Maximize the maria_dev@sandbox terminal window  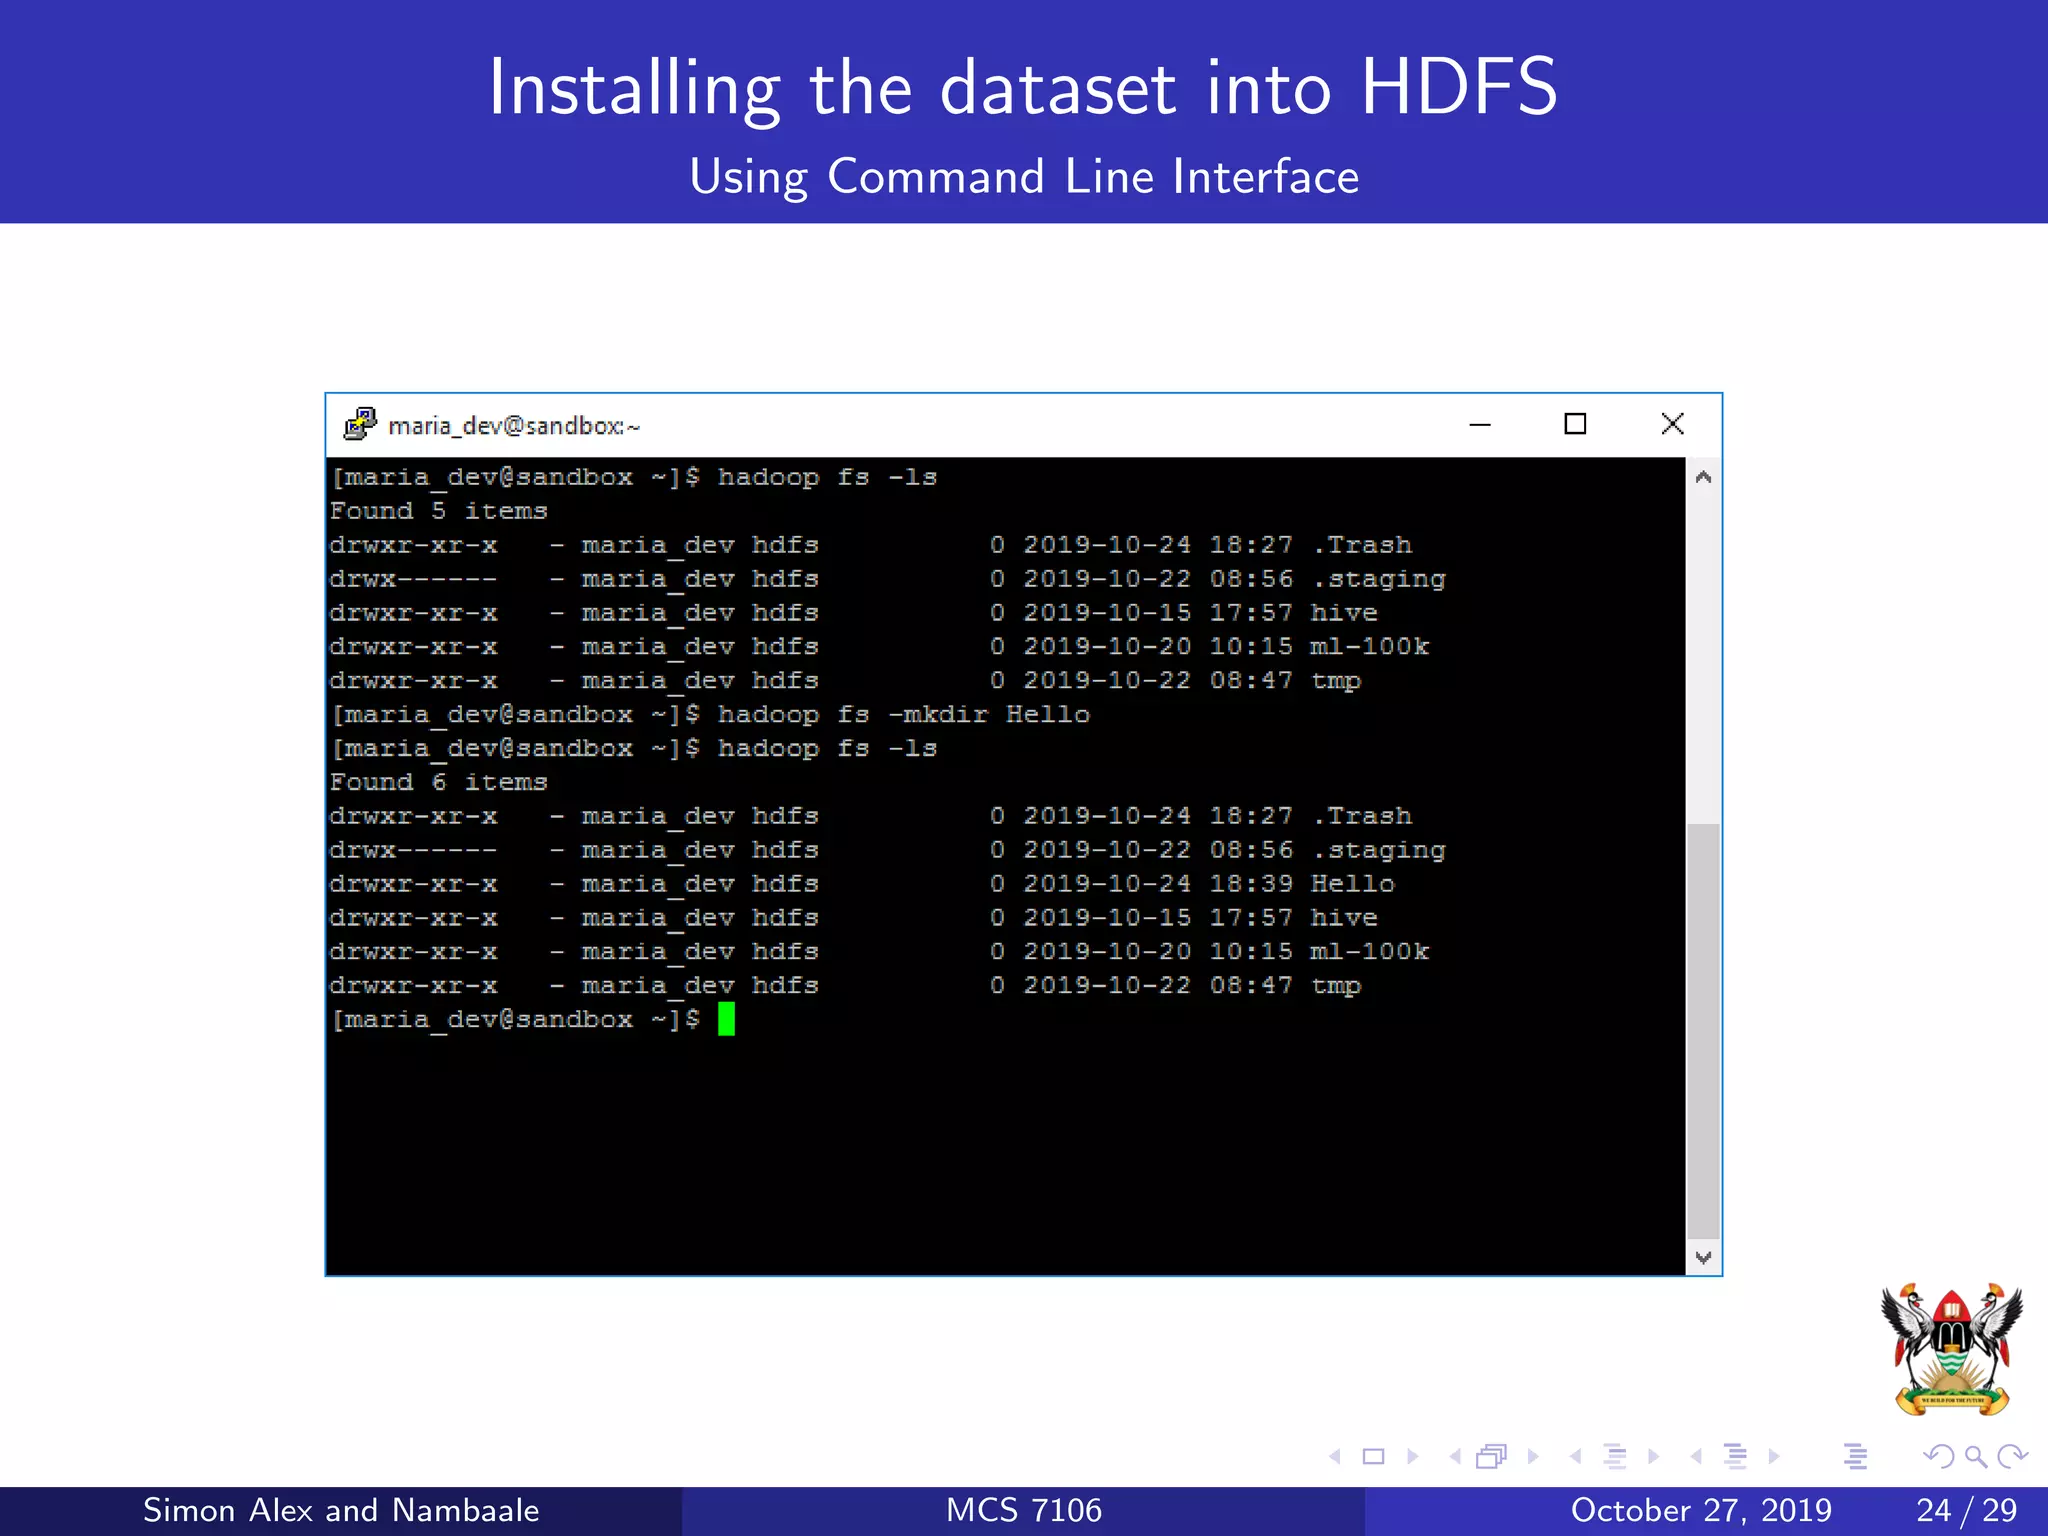tap(1575, 424)
